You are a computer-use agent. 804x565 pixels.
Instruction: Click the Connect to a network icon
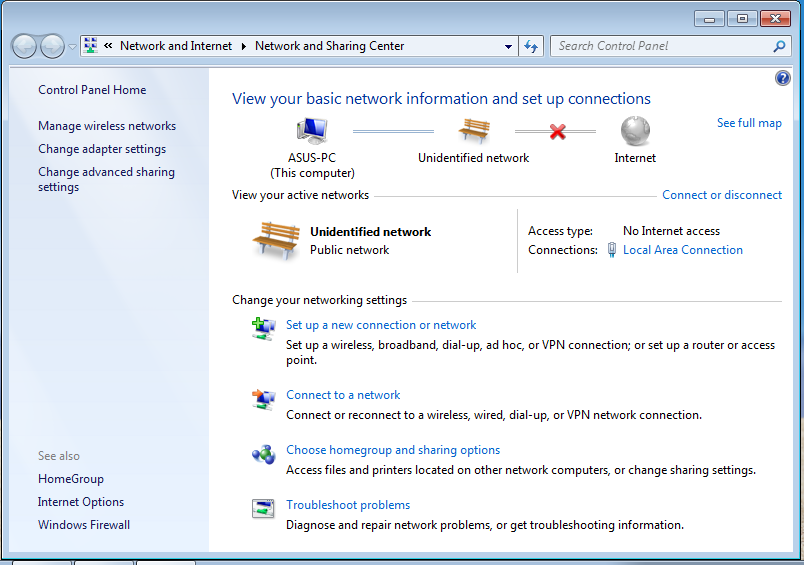tap(264, 399)
